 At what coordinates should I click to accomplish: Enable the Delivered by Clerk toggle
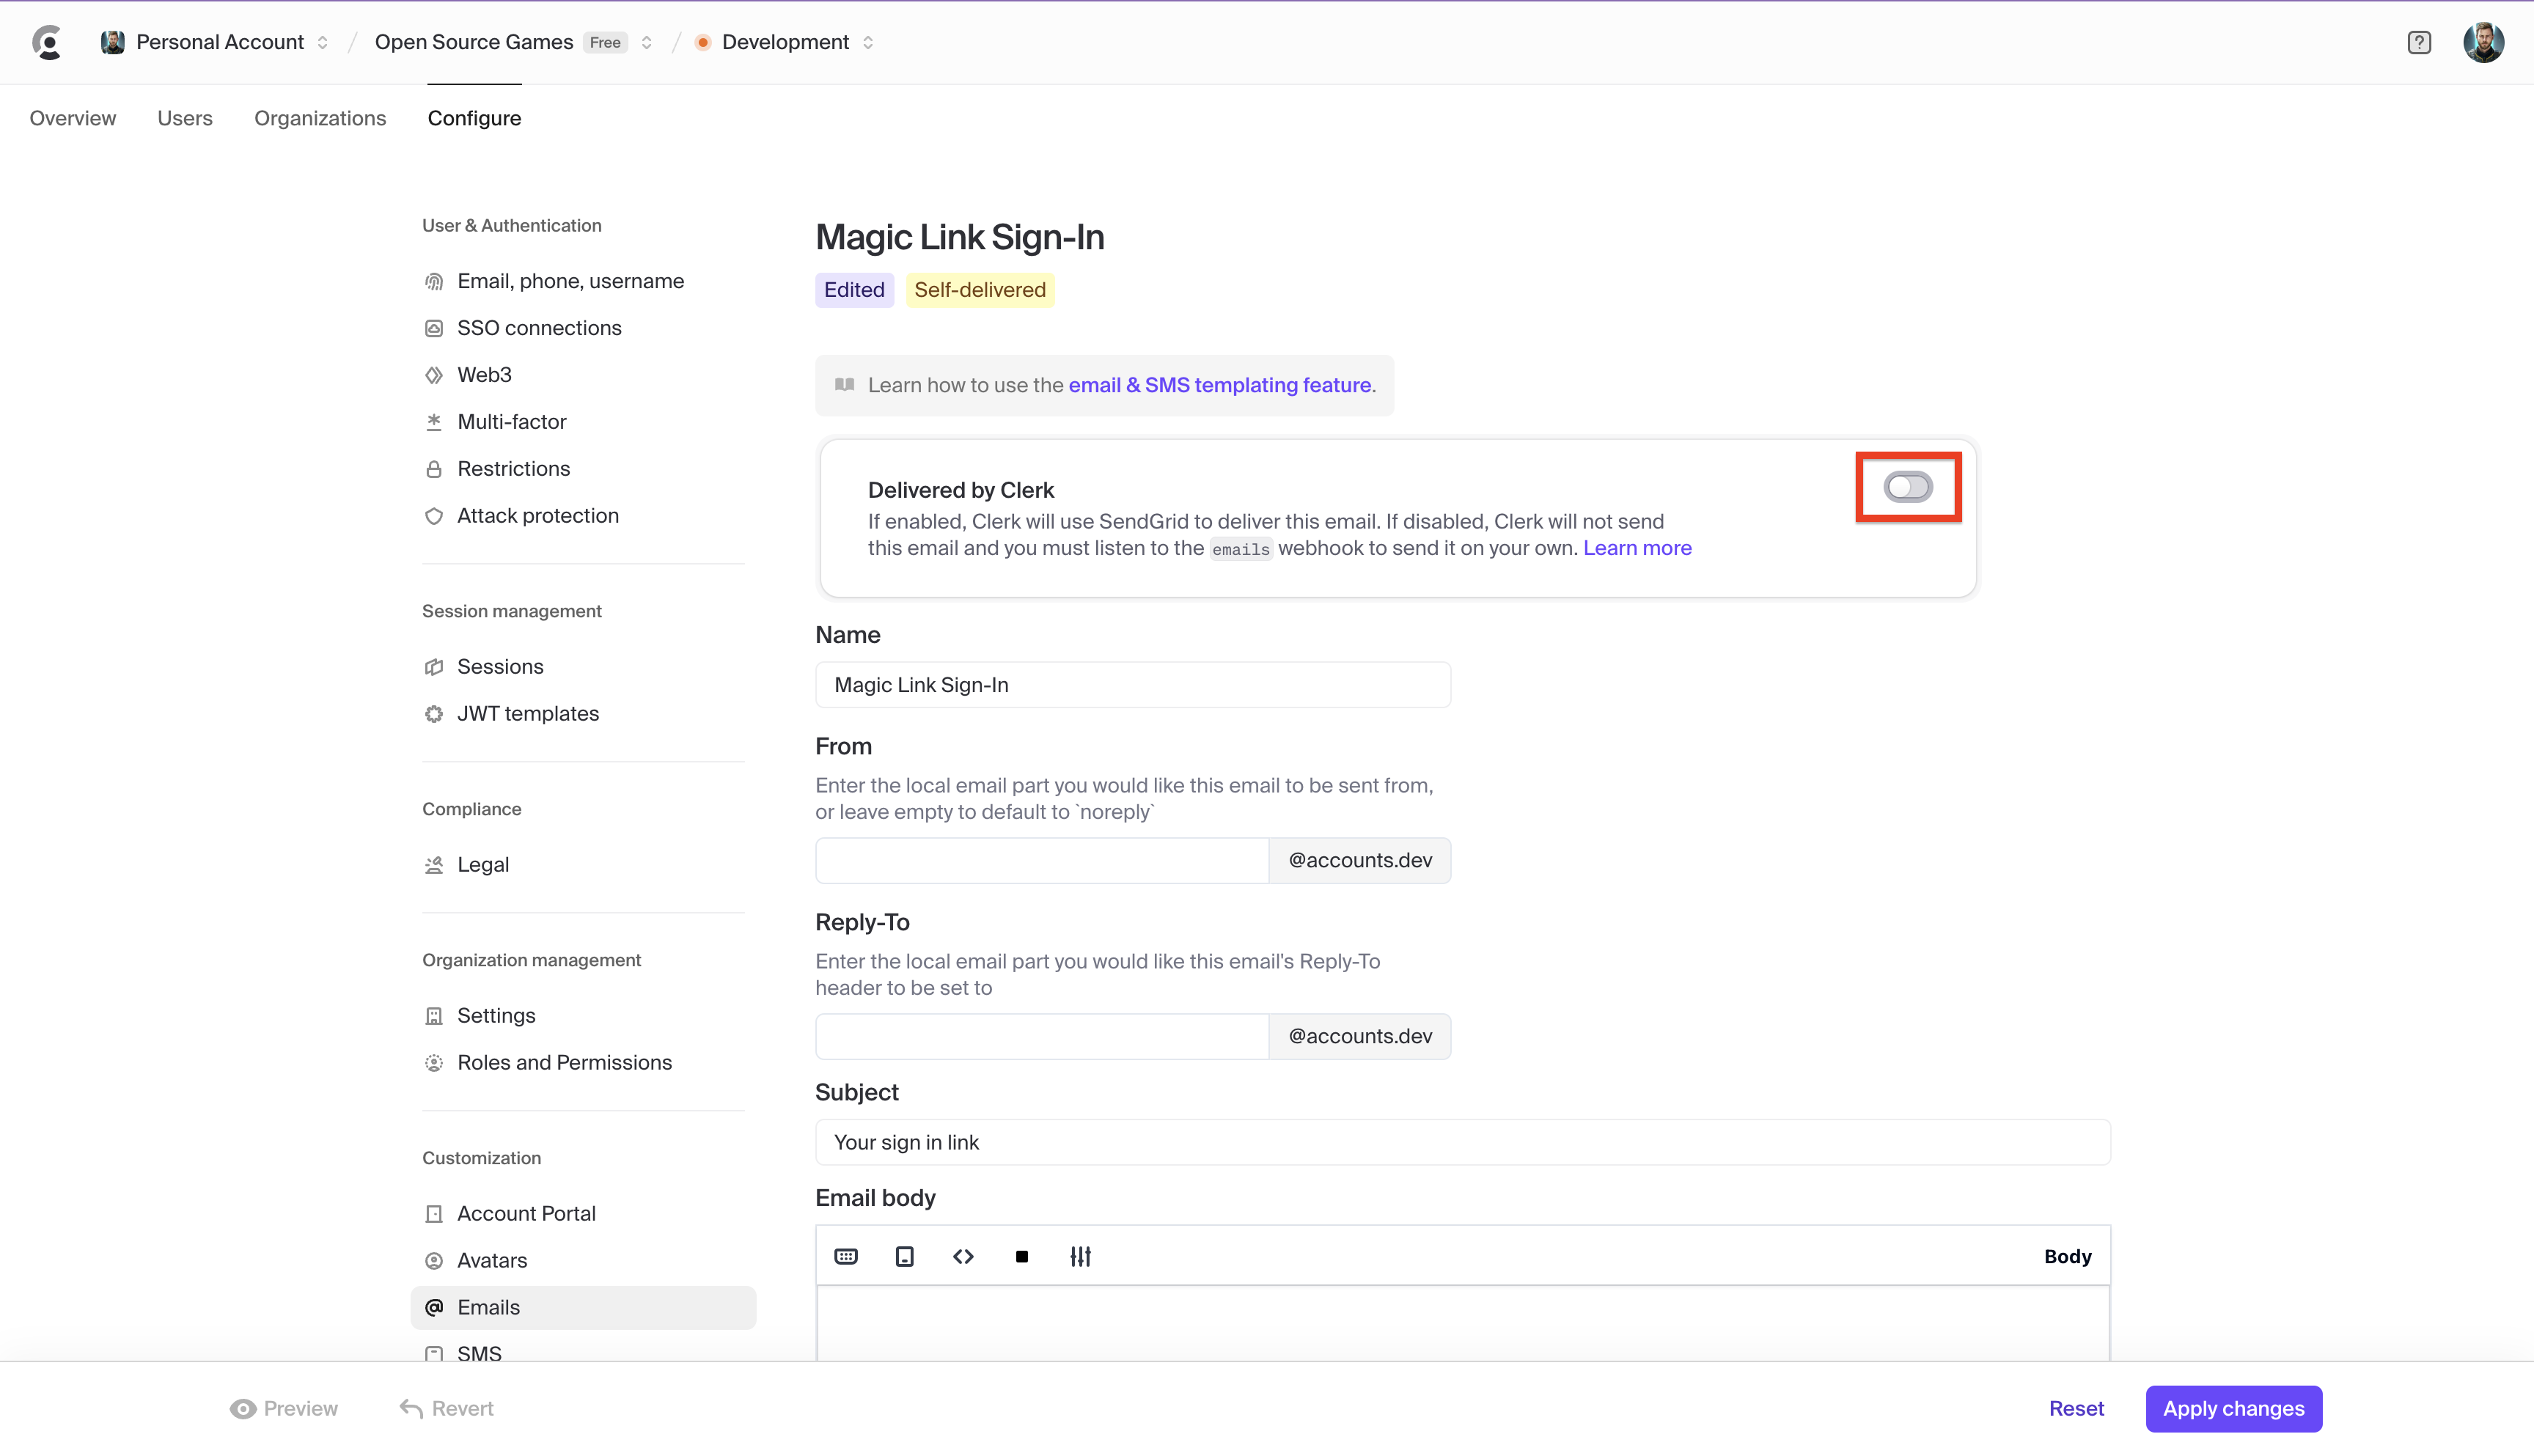(1907, 487)
